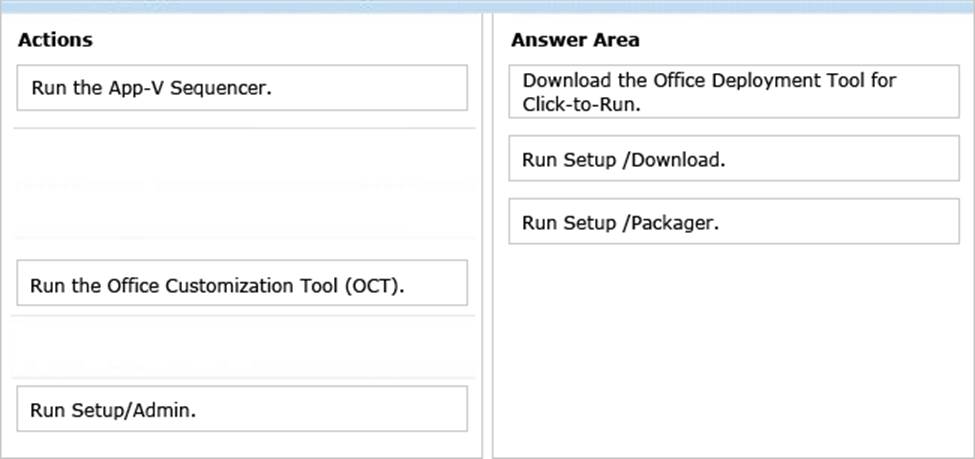The height and width of the screenshot is (459, 975).
Task: Click the Click-to-Run text in the Deployment Tool item
Action: 581,104
